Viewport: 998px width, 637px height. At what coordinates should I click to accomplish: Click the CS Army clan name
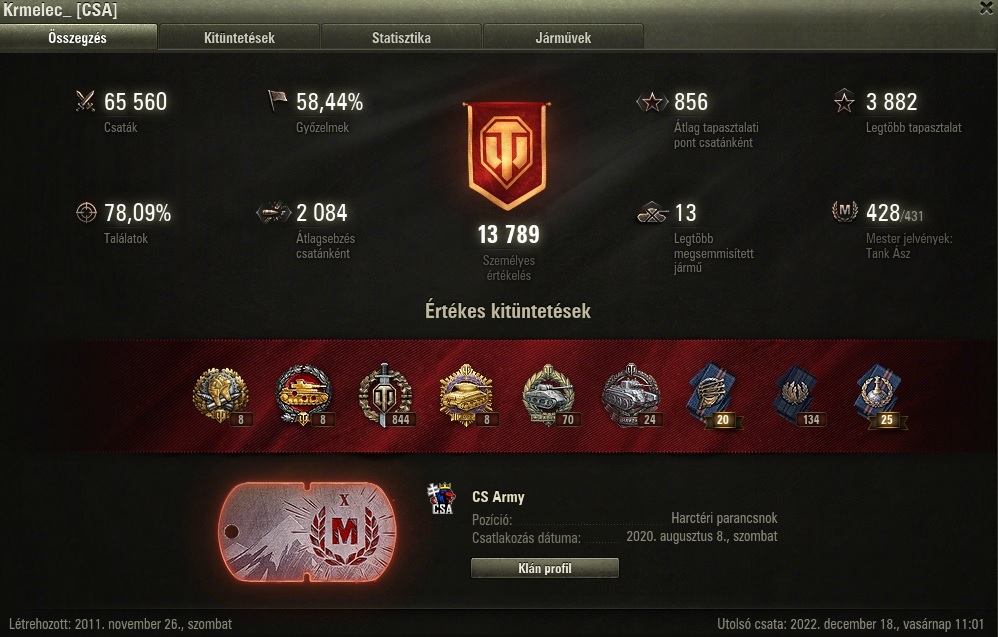[498, 497]
